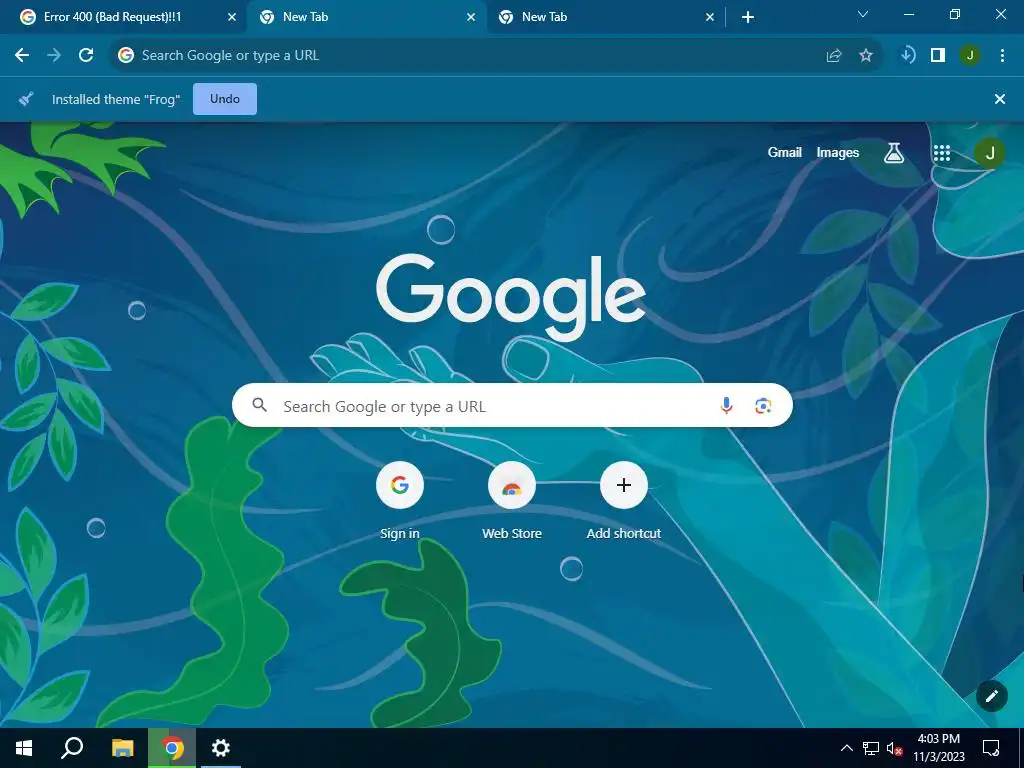Open the Web Store shortcut
This screenshot has height=768, width=1024.
512,501
